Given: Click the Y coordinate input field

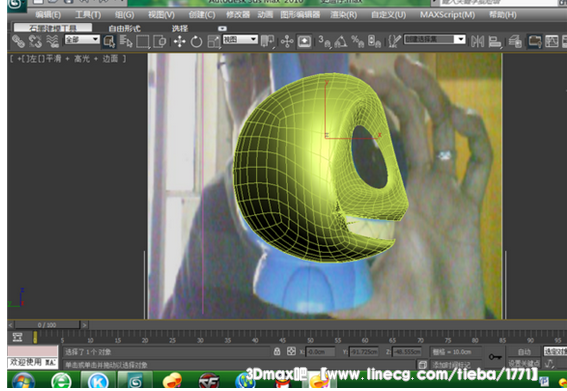Looking at the screenshot, I should [363, 352].
